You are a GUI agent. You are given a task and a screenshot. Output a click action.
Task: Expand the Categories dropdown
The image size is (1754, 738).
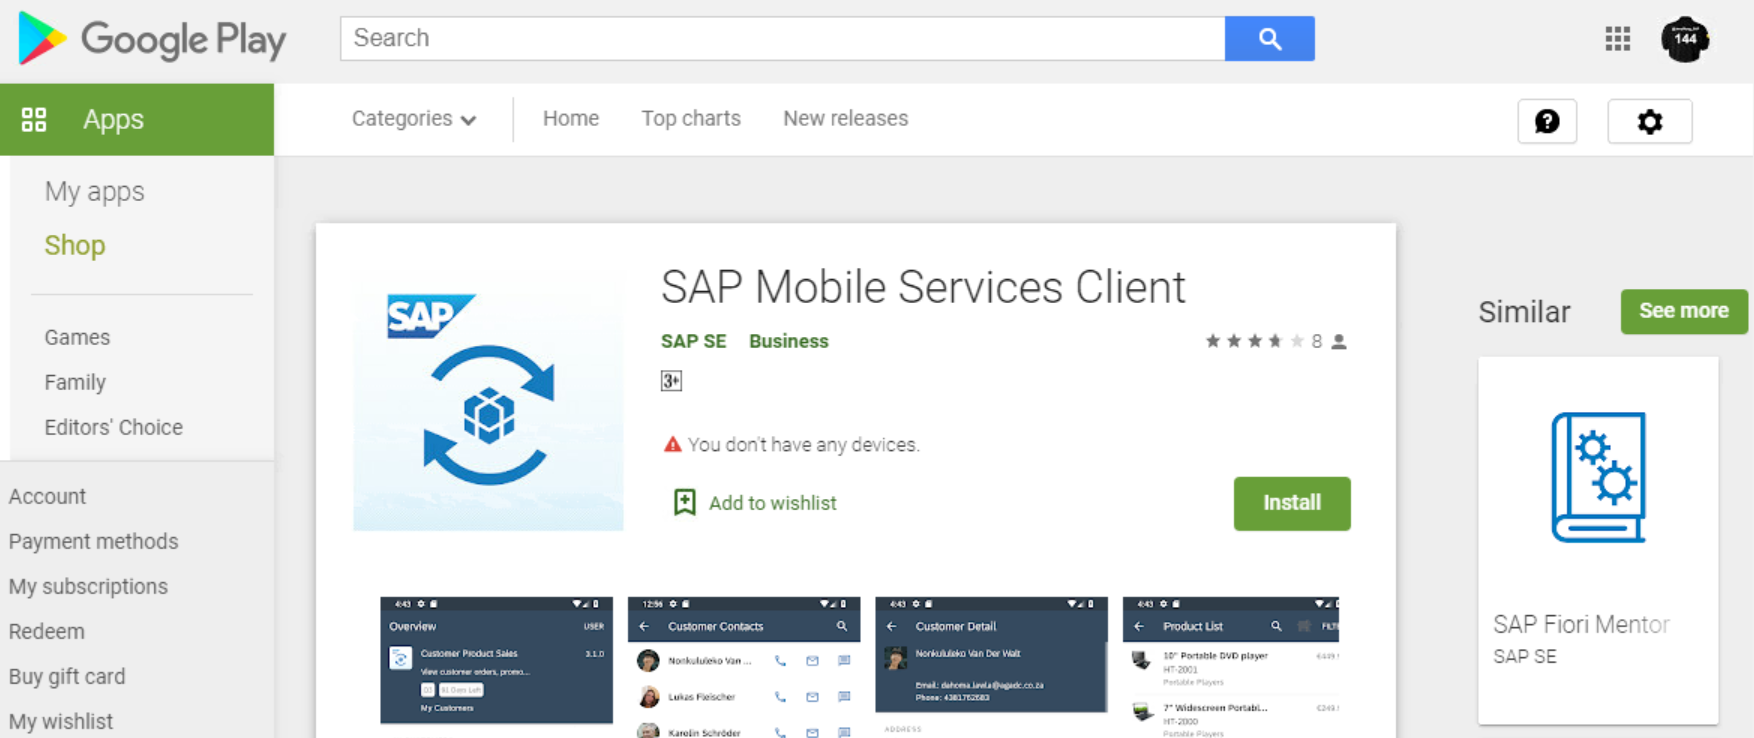tap(414, 119)
